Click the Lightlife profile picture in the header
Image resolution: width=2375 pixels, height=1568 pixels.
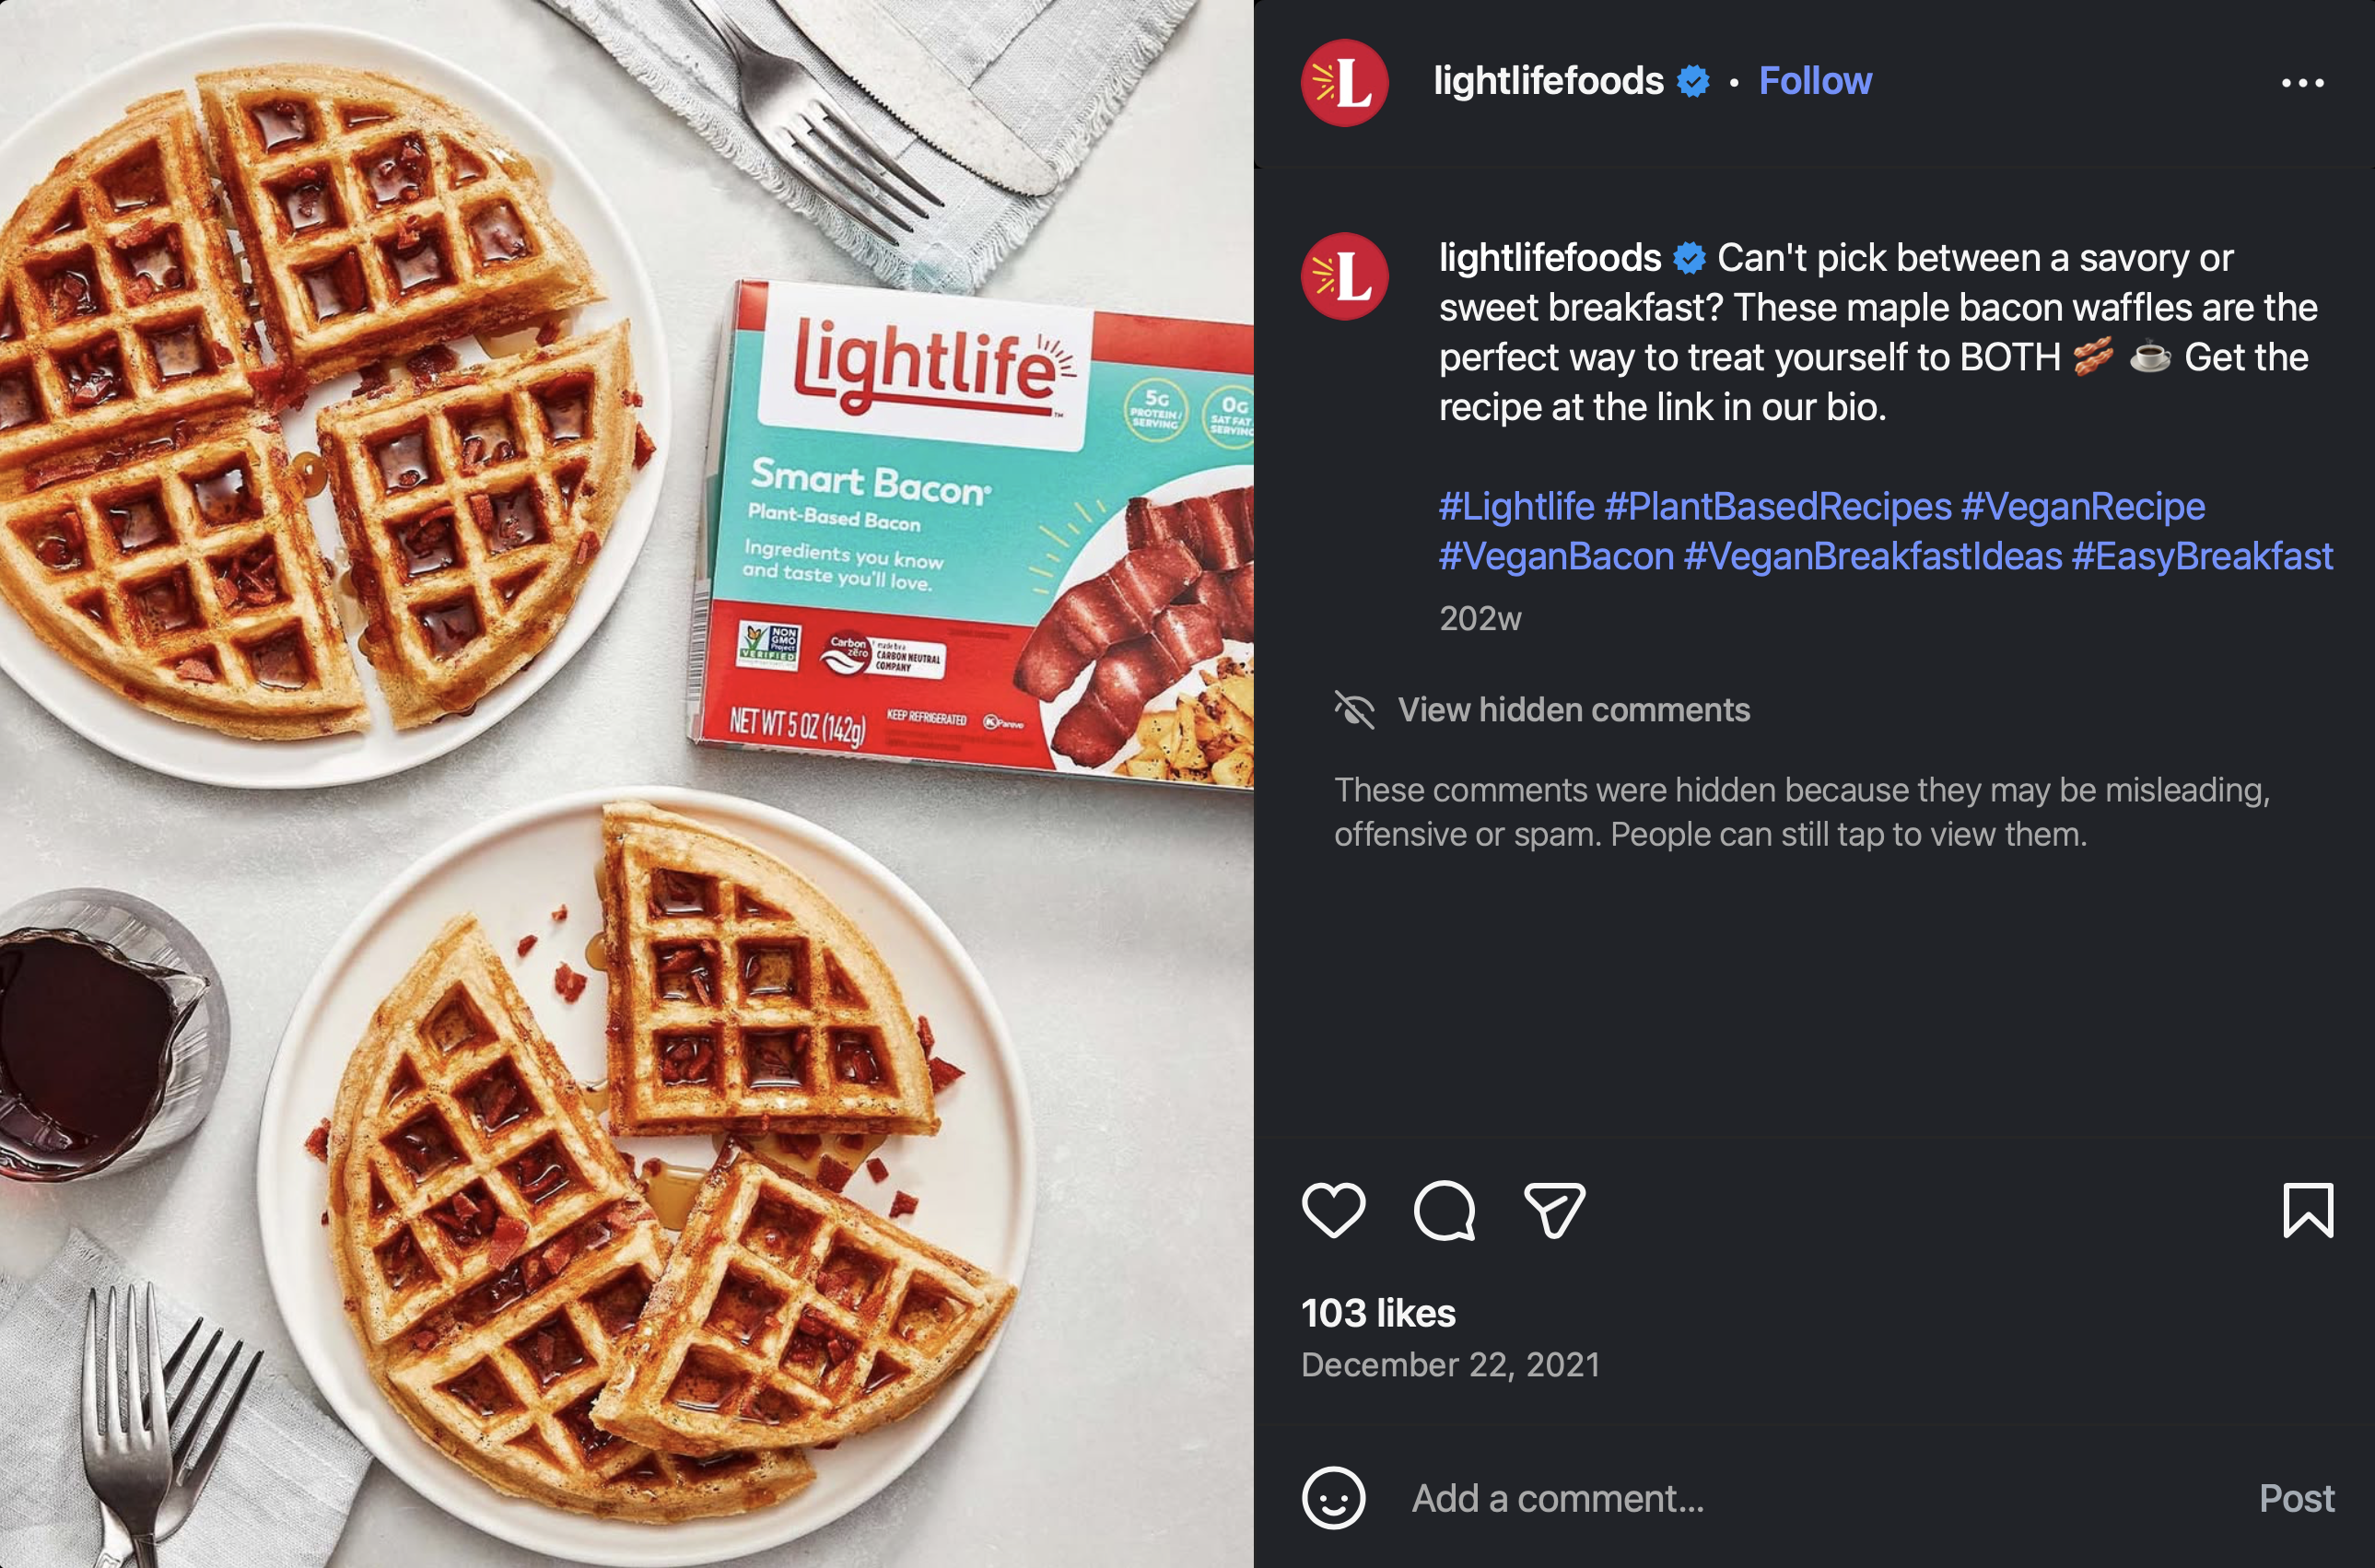click(1344, 83)
